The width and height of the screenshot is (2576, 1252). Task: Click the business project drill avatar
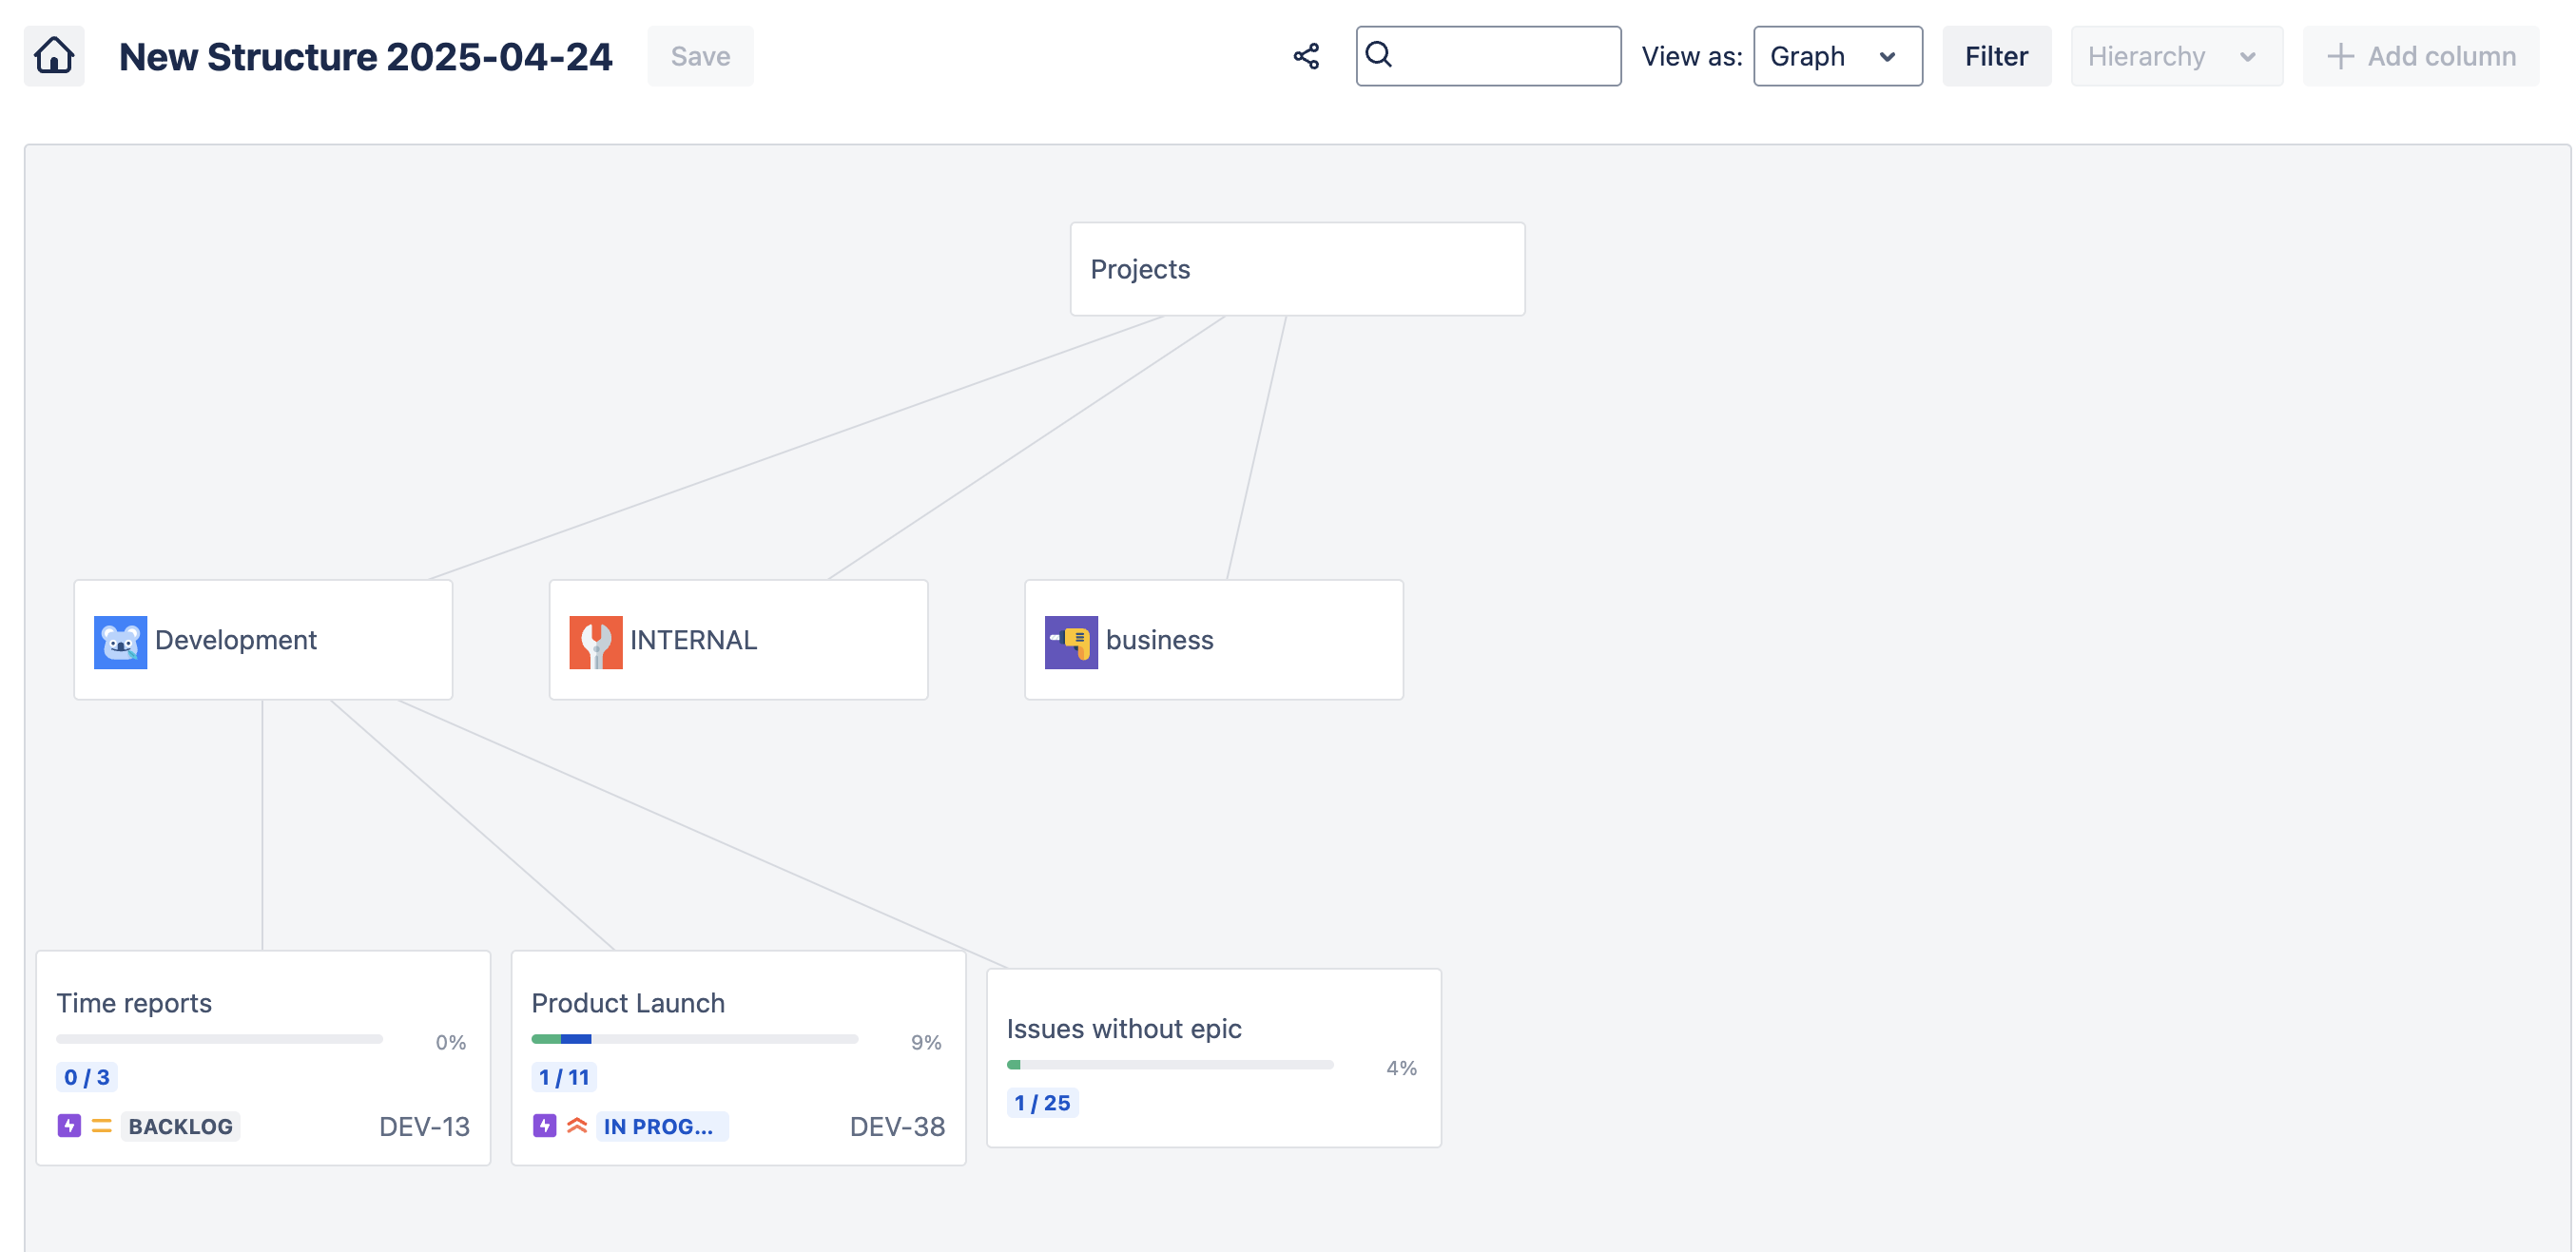click(1070, 641)
